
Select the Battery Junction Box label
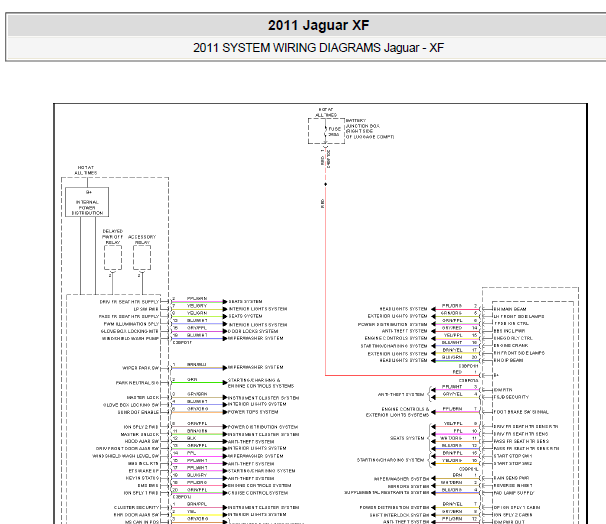click(x=369, y=129)
